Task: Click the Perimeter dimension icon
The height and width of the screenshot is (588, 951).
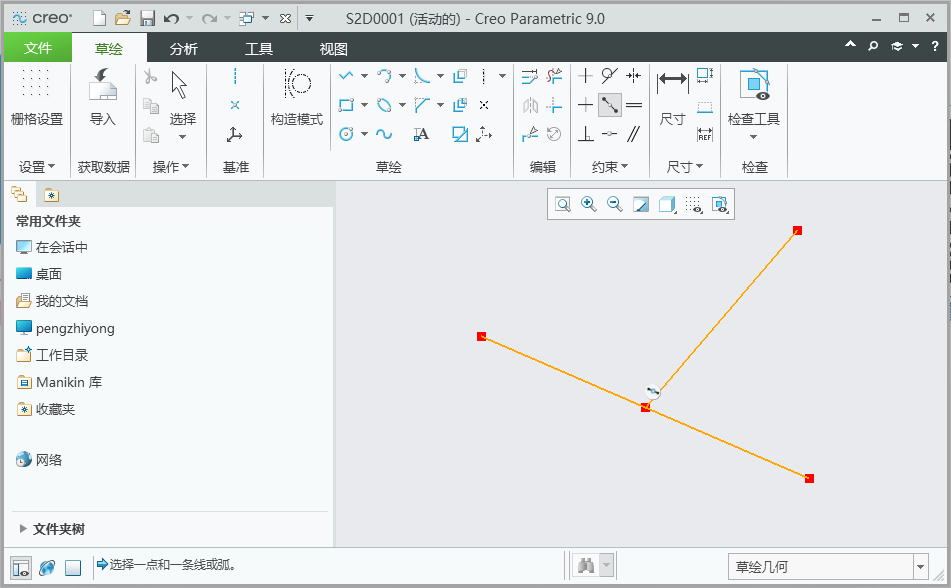Action: tap(705, 76)
